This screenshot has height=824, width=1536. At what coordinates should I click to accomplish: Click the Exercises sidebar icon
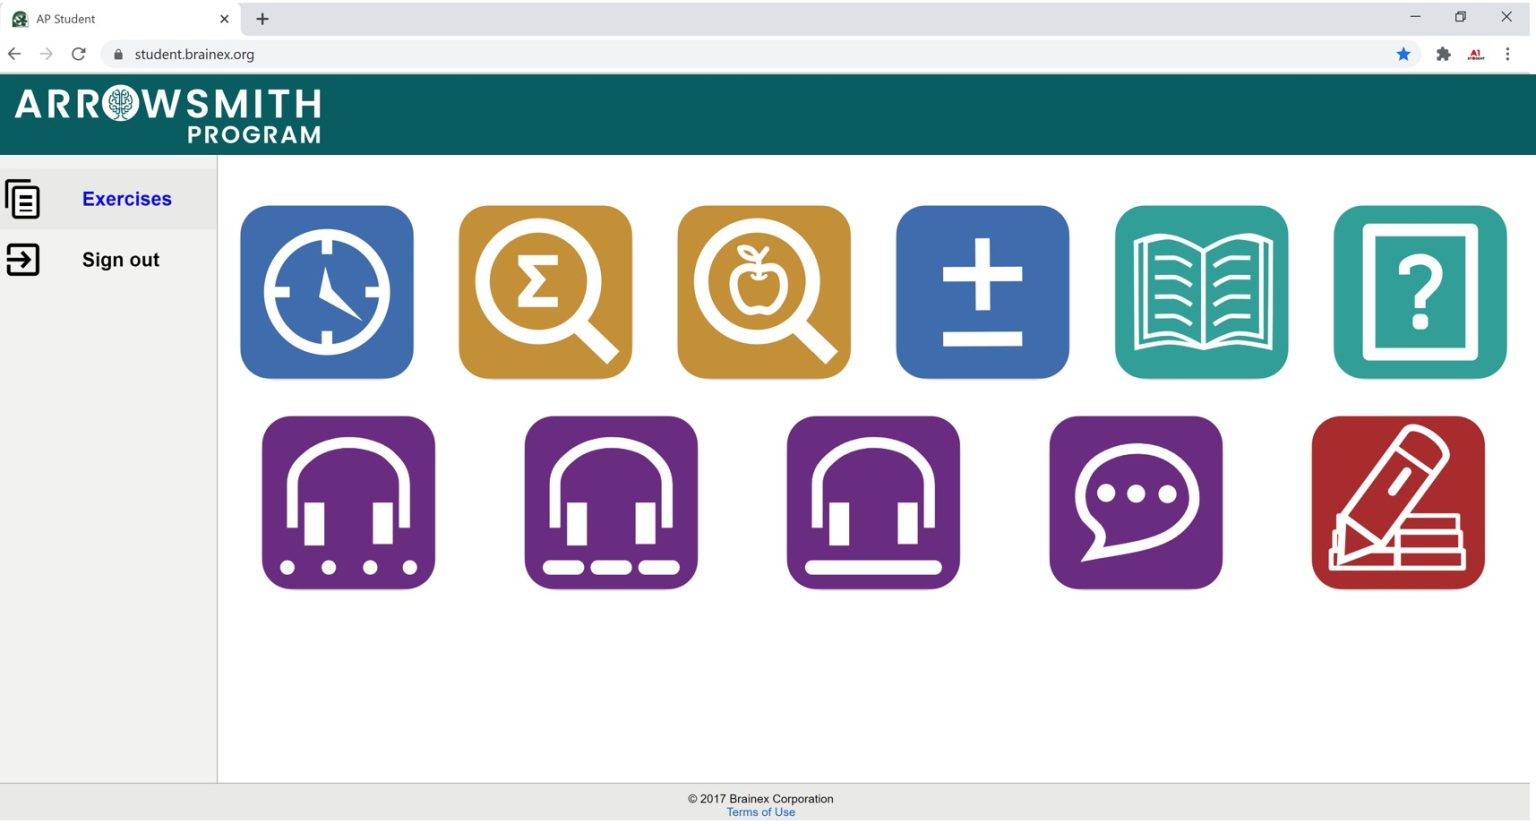tap(23, 199)
